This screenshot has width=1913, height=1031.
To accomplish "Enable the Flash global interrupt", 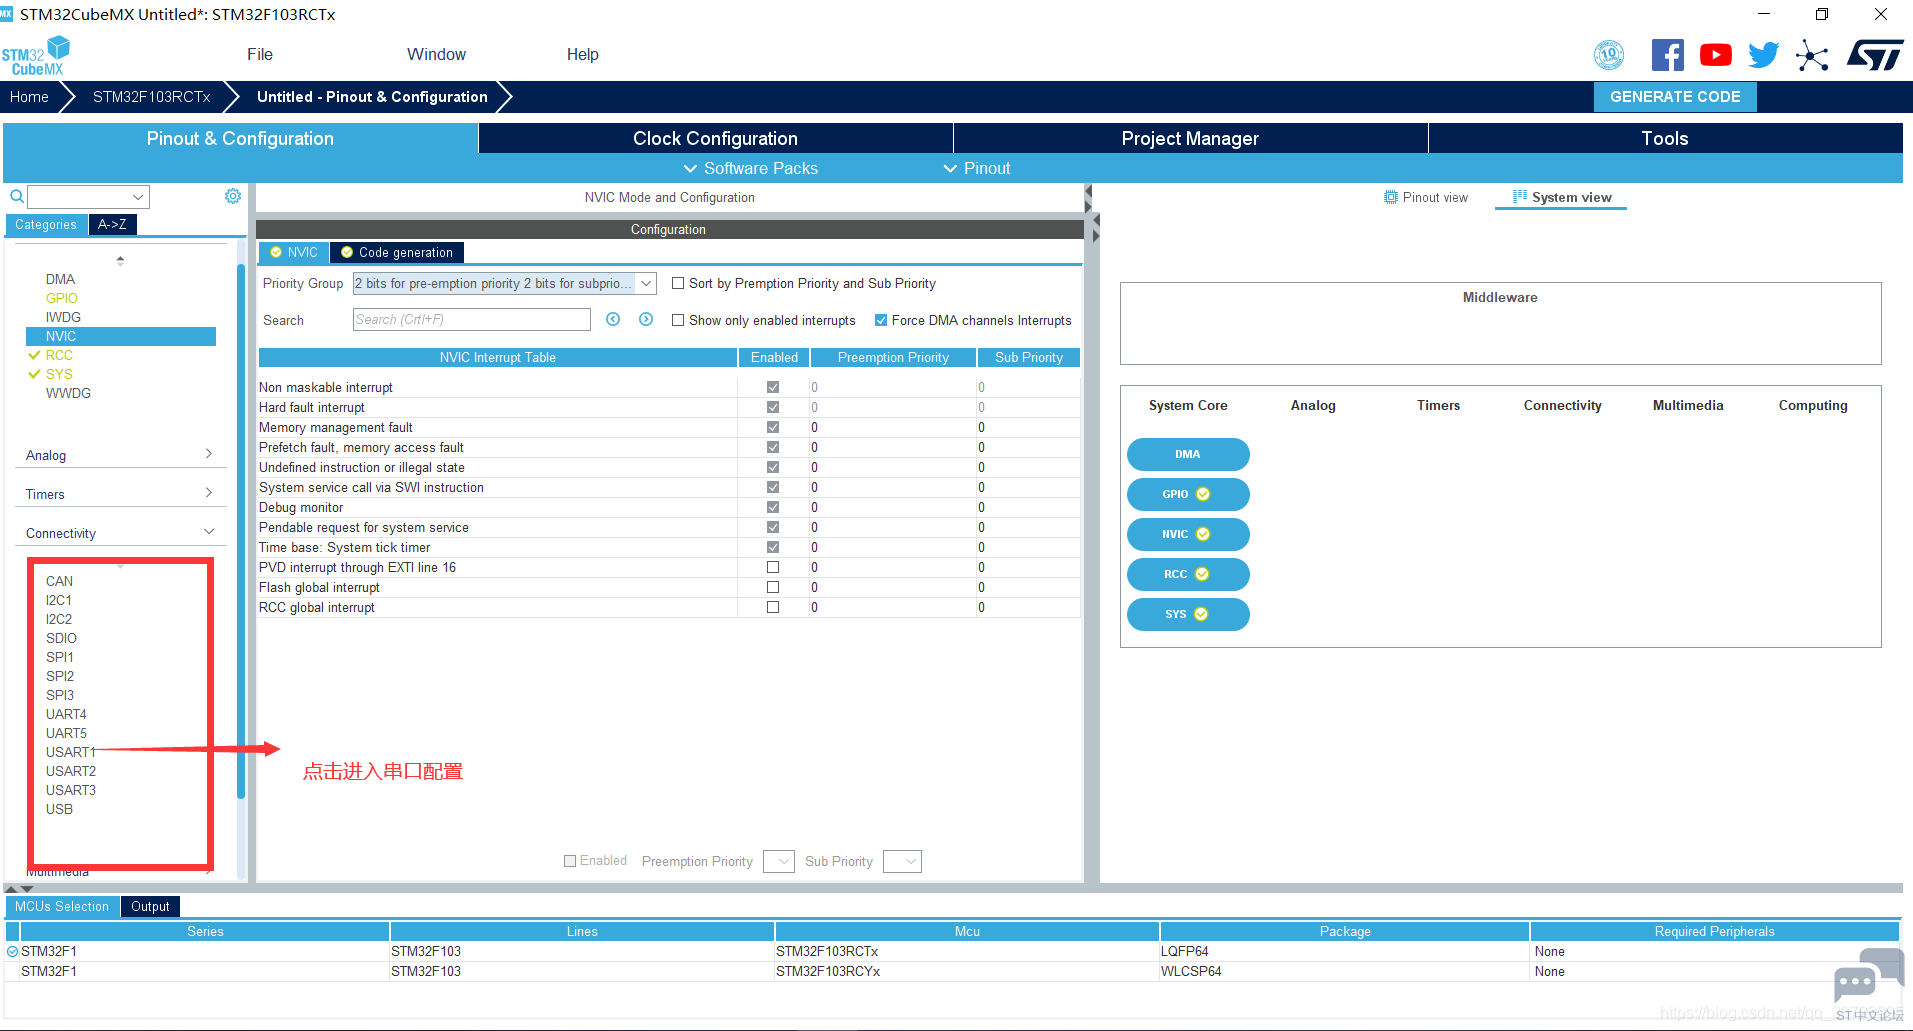I will 773,587.
